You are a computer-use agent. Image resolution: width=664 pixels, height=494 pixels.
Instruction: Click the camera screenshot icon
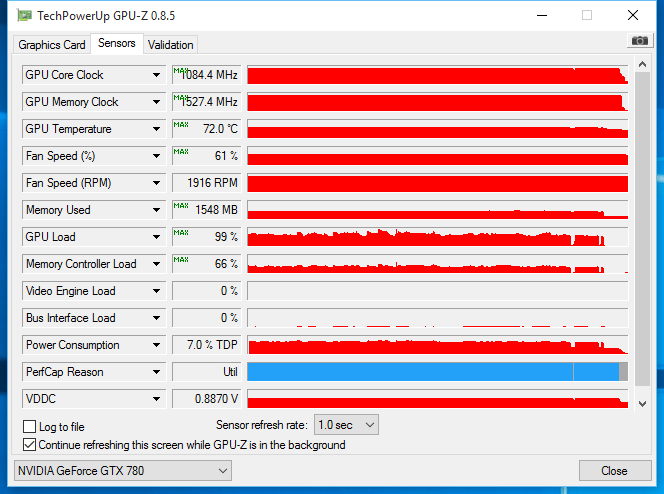[x=639, y=41]
